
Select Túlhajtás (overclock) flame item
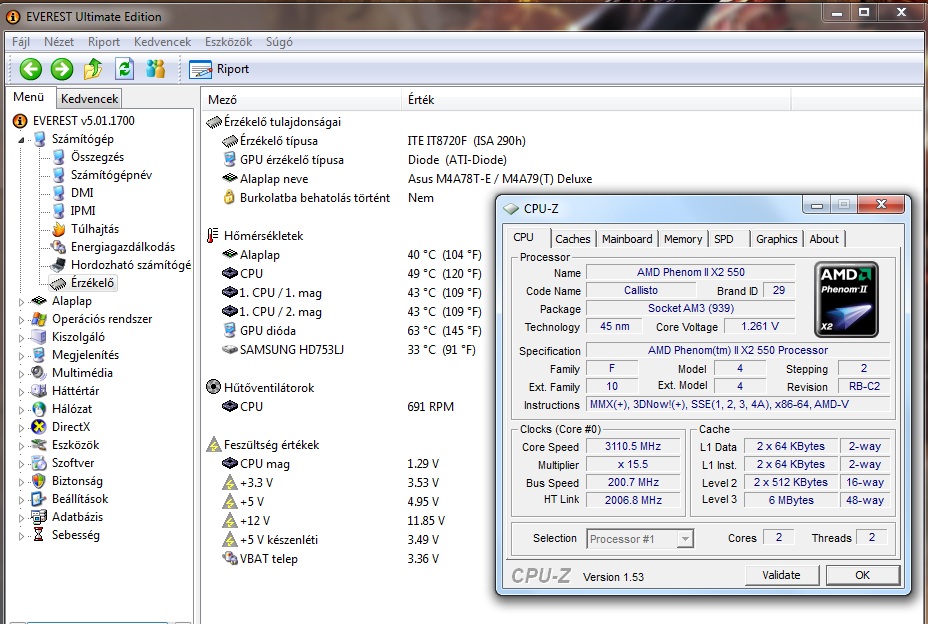tap(95, 229)
